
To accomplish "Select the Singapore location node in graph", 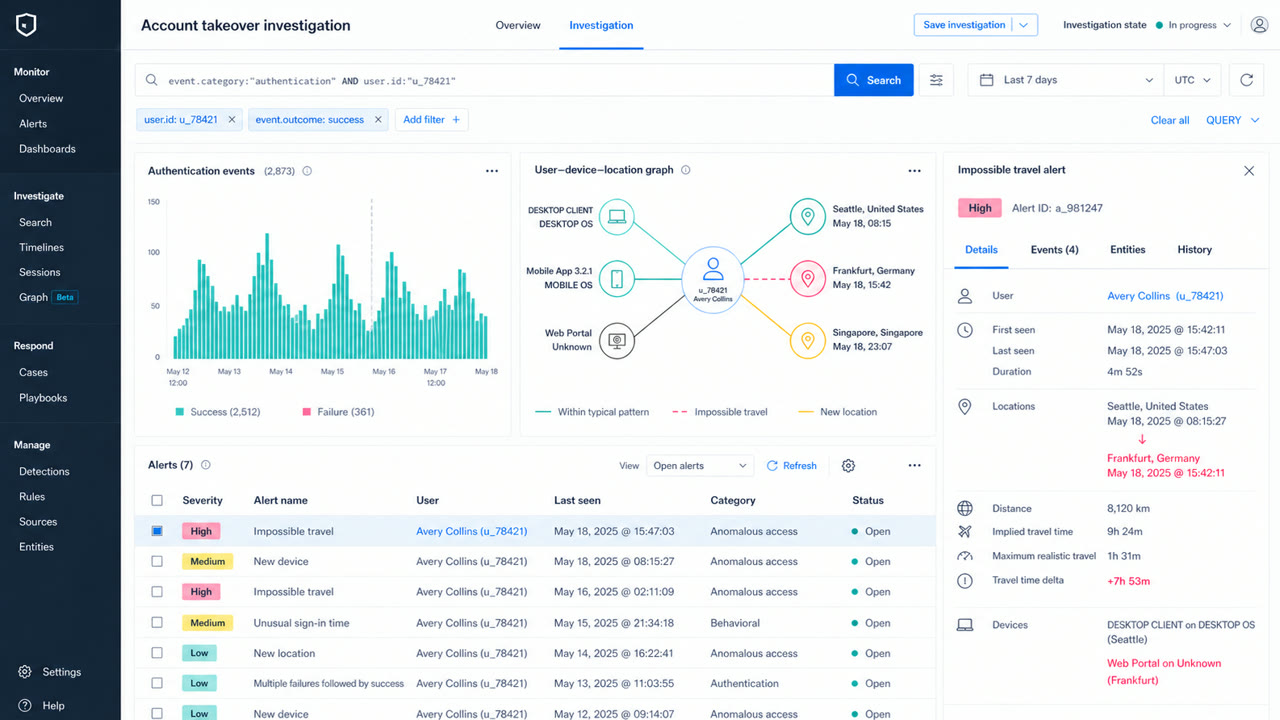I will (x=807, y=340).
